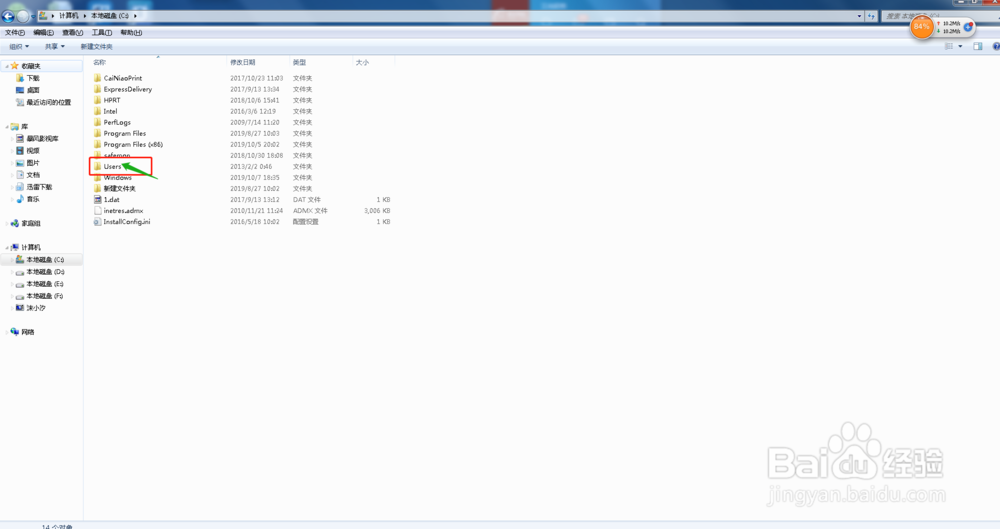Sort by the 名称 column header
1000x529 pixels.
pyautogui.click(x=99, y=63)
